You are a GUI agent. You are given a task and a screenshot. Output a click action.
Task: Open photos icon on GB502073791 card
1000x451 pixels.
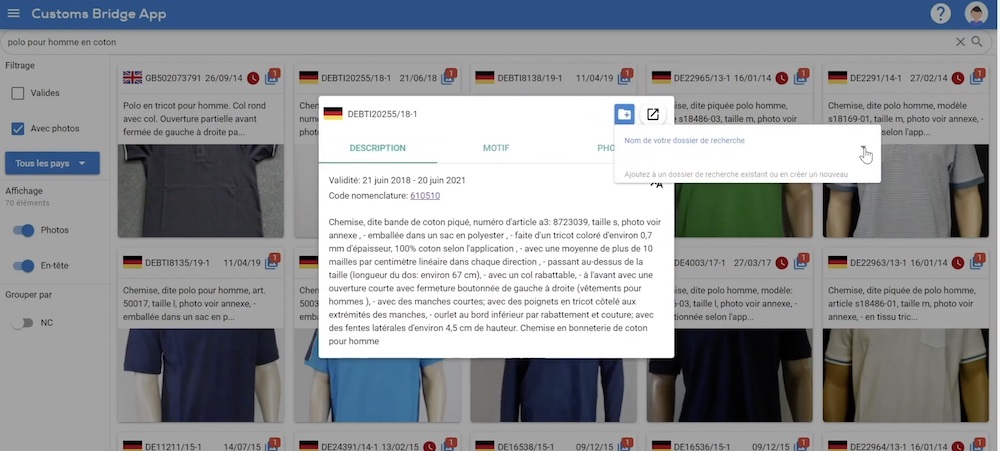[x=272, y=78]
